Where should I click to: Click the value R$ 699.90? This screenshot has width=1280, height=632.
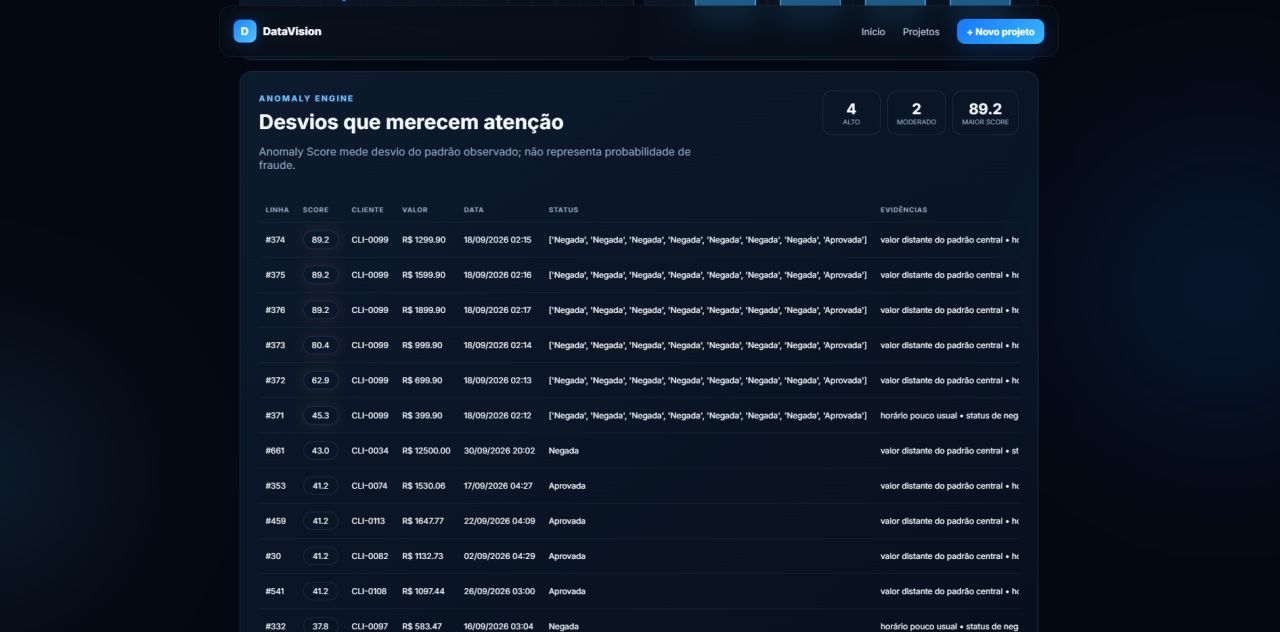click(x=422, y=380)
